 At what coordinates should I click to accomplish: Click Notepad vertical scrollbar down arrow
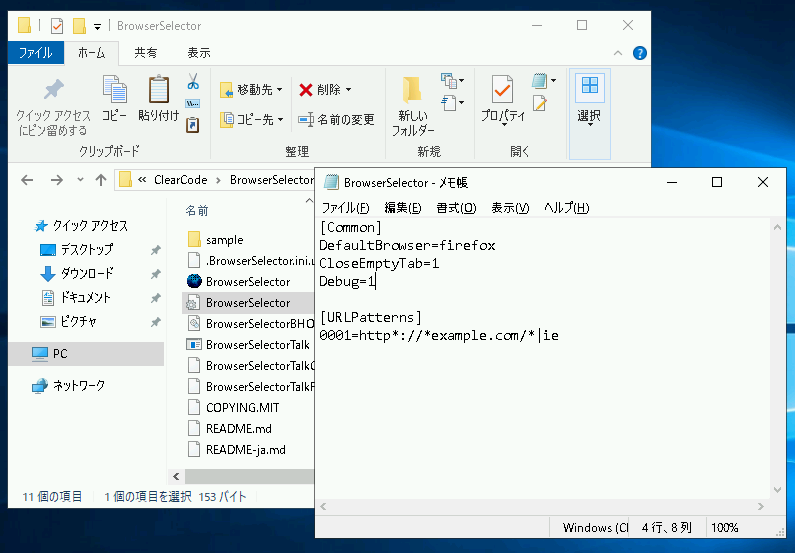pos(777,490)
